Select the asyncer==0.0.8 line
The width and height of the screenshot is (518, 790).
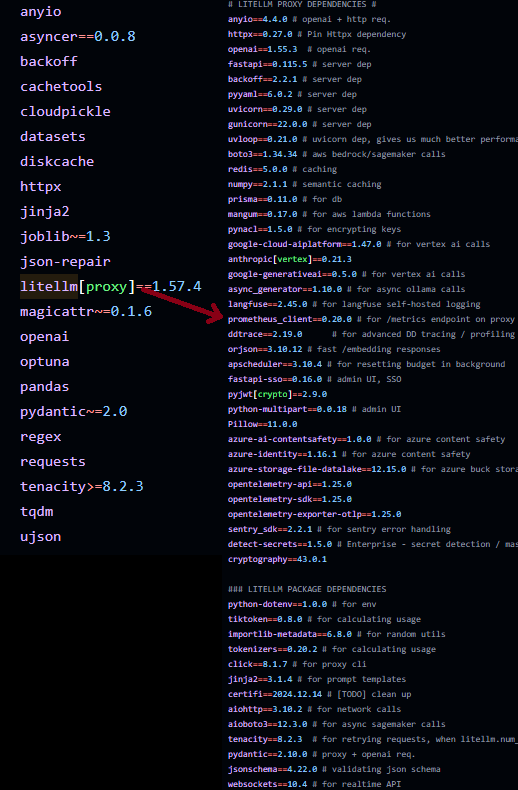tap(78, 36)
